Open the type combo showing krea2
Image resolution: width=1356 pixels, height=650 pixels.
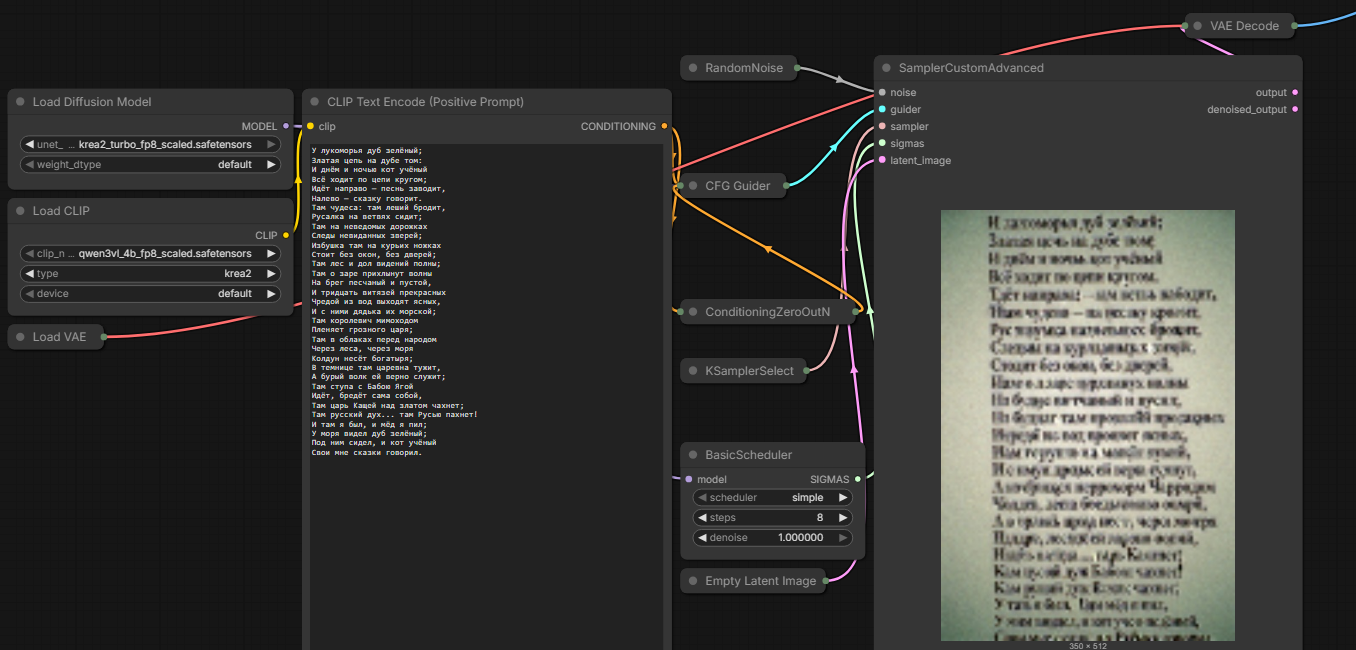pyautogui.click(x=150, y=273)
